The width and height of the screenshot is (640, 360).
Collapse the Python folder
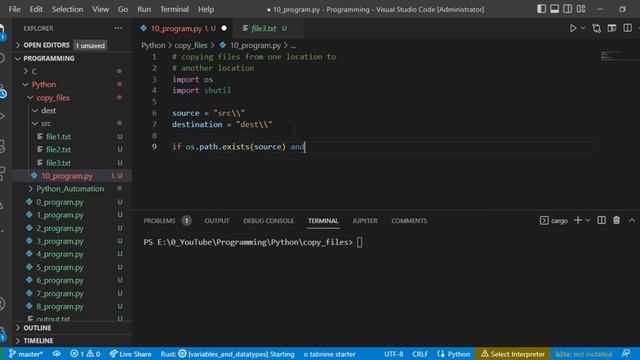[x=44, y=84]
